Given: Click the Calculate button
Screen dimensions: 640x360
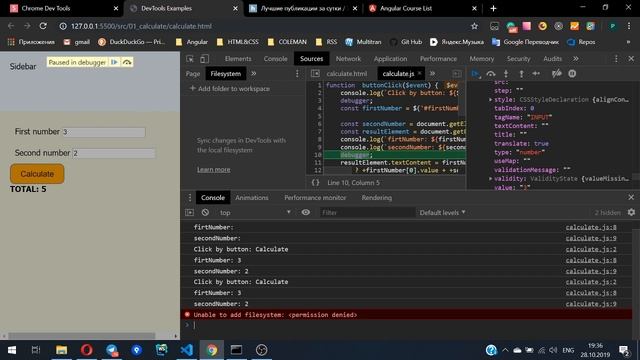Looking at the screenshot, I should [x=37, y=174].
